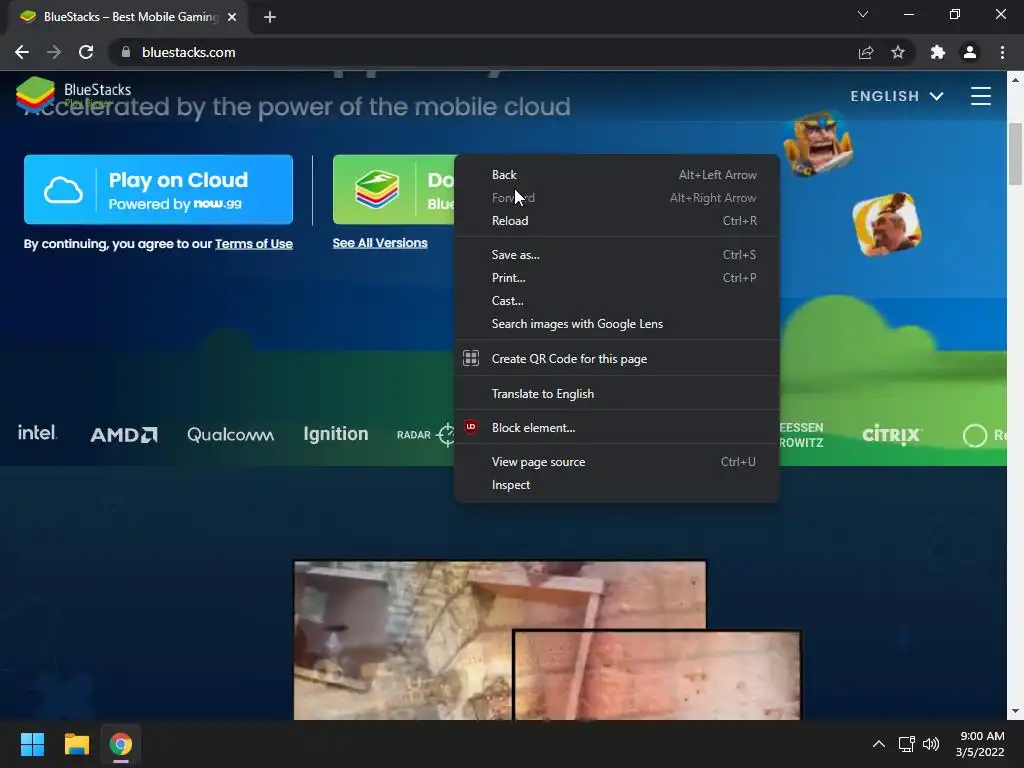The image size is (1024, 768).
Task: Open the Chrome profile avatar
Action: (x=970, y=52)
